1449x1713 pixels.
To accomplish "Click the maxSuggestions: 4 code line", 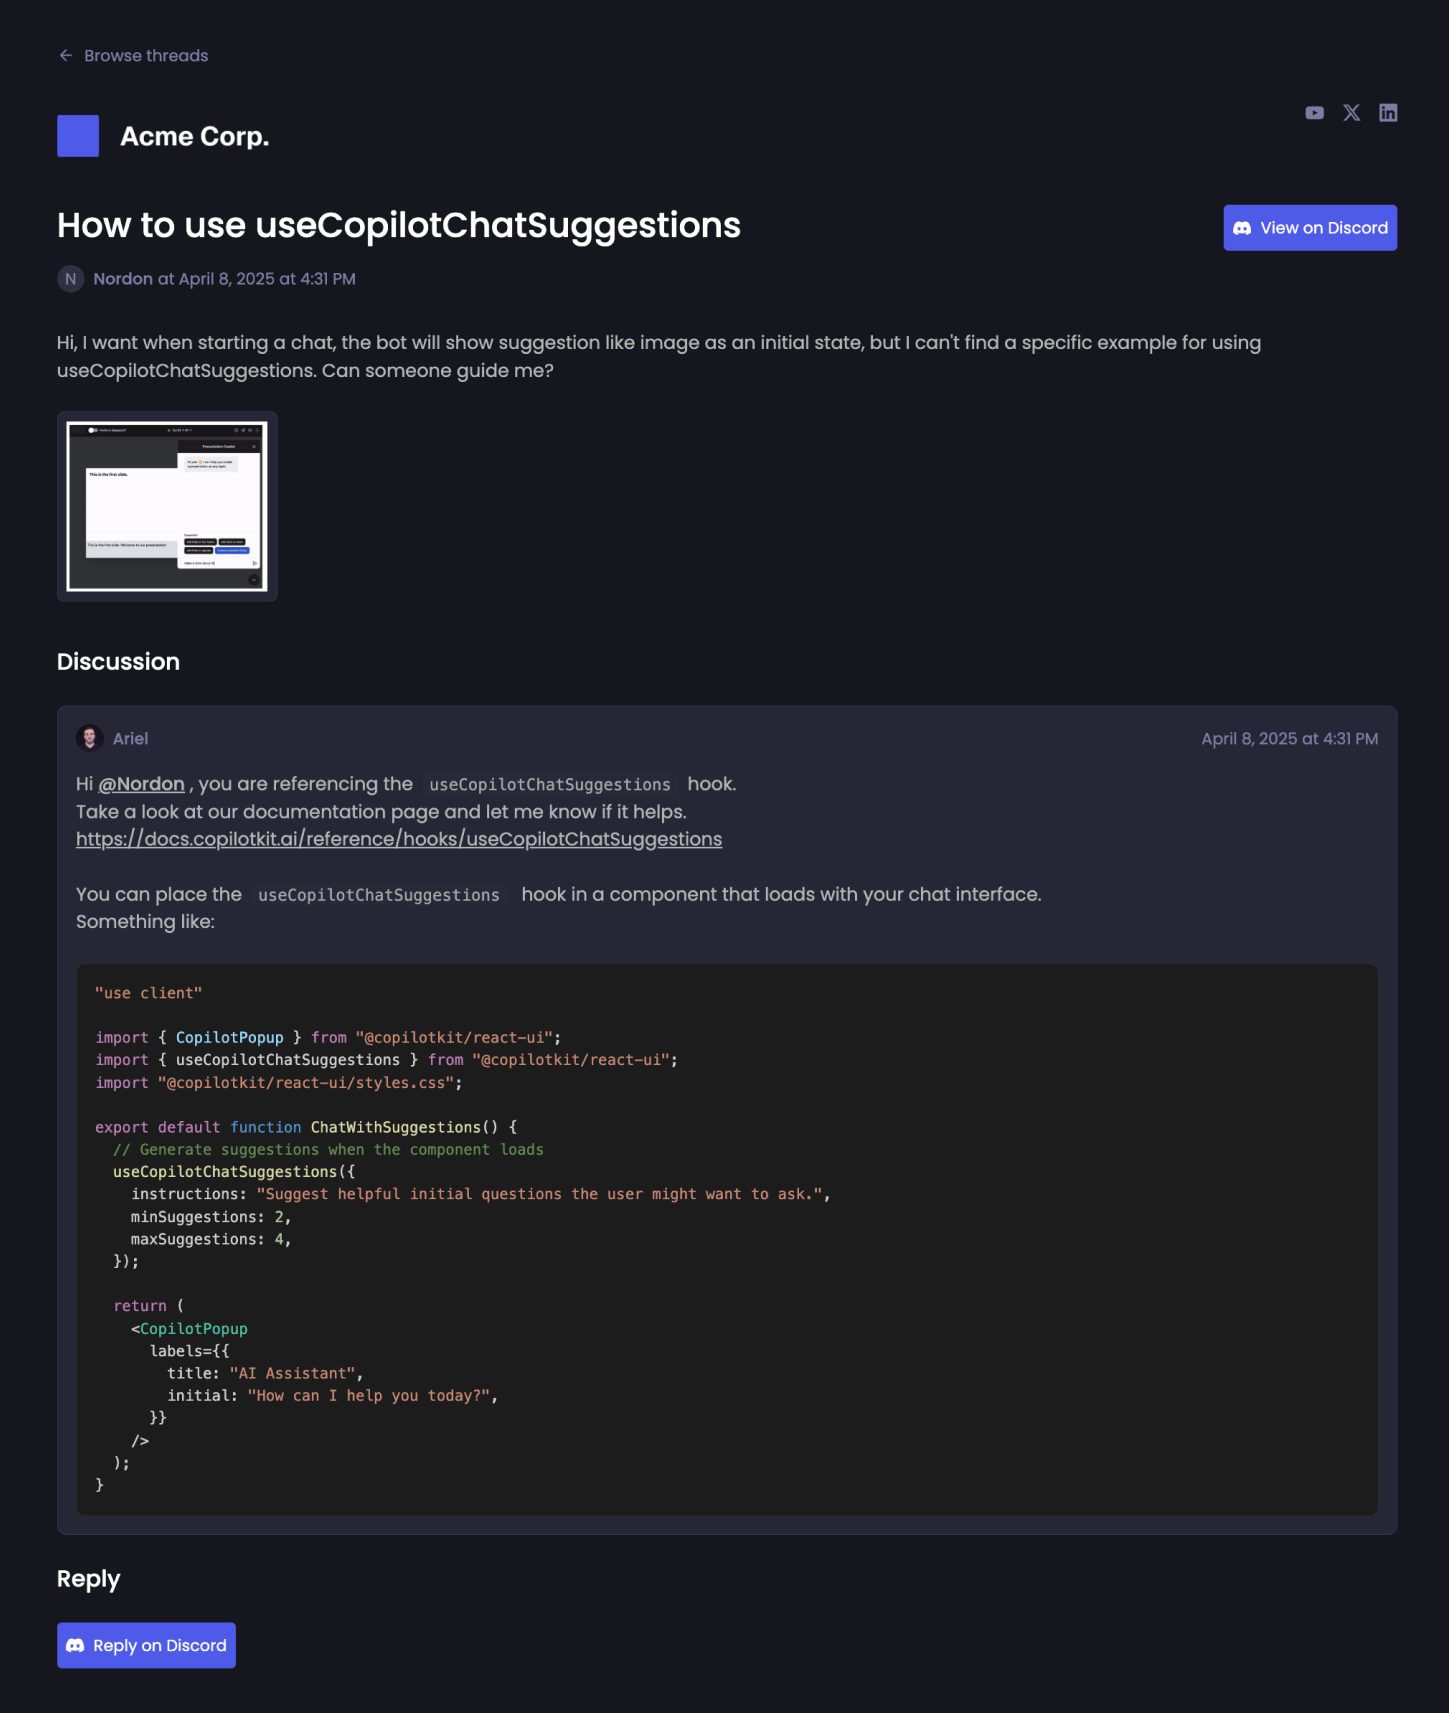I will click(x=211, y=1239).
